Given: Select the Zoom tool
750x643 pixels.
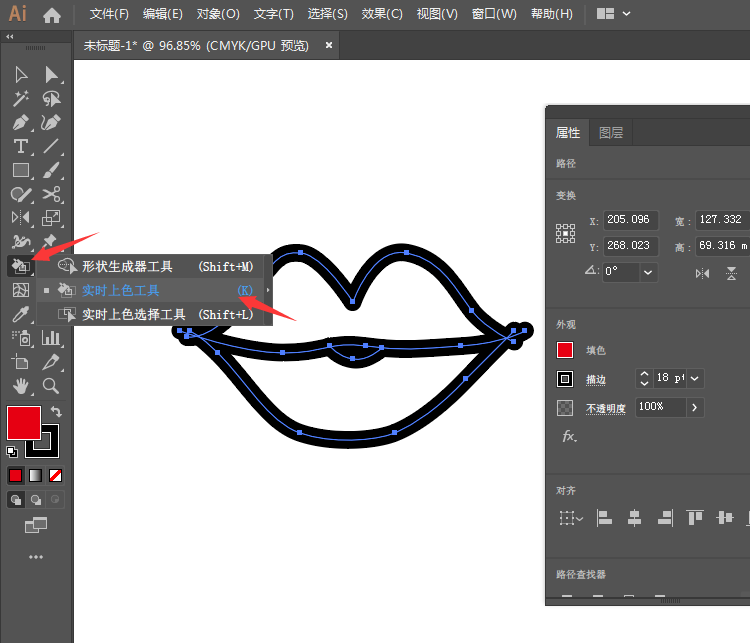Looking at the screenshot, I should coord(51,386).
